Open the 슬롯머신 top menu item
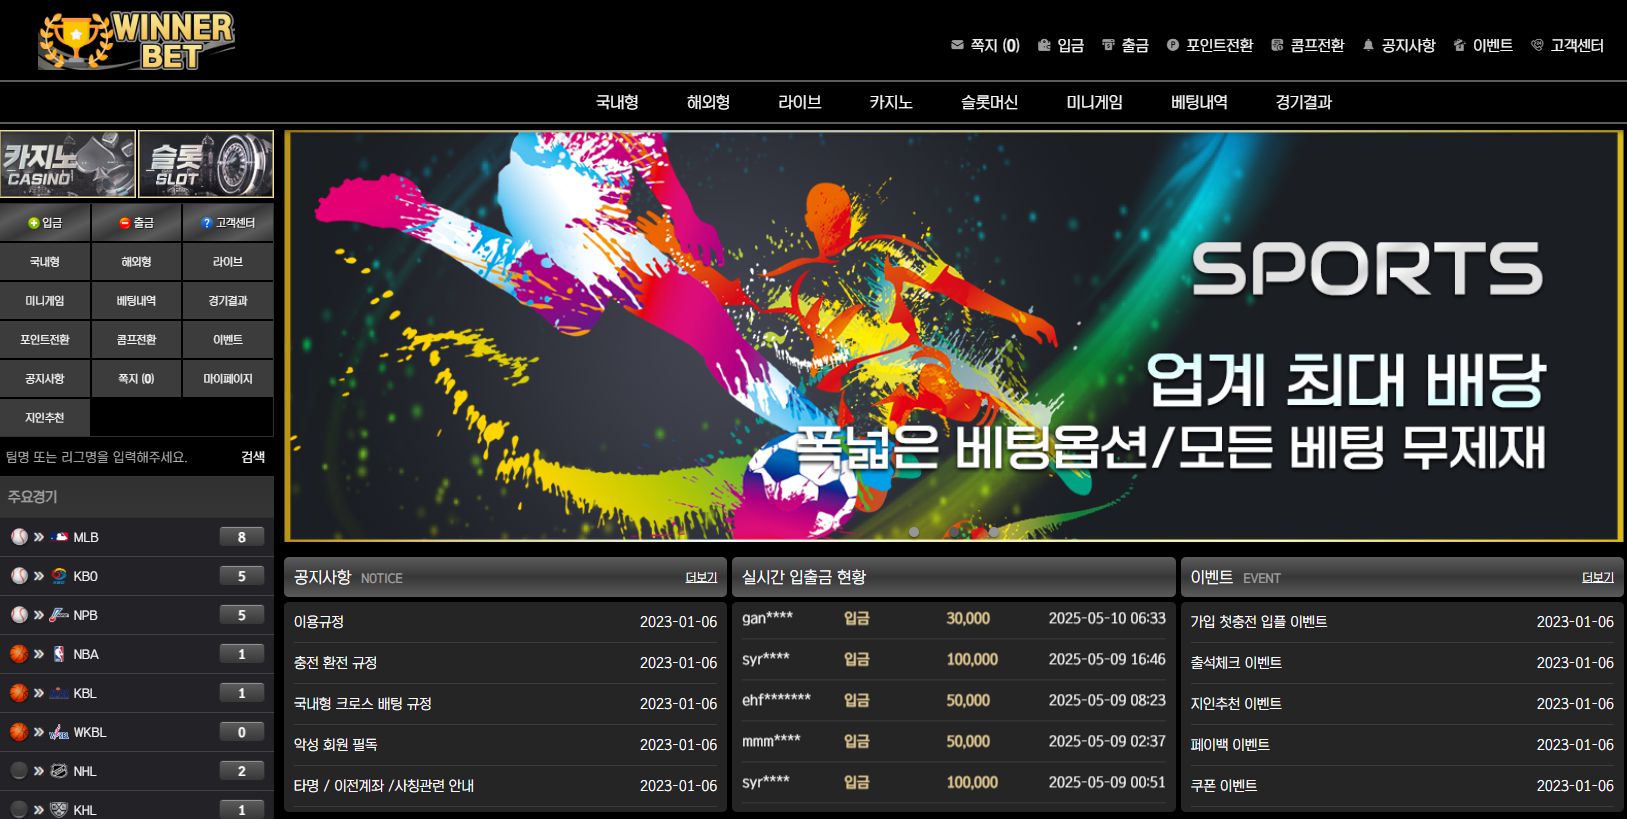This screenshot has width=1627, height=819. [989, 102]
